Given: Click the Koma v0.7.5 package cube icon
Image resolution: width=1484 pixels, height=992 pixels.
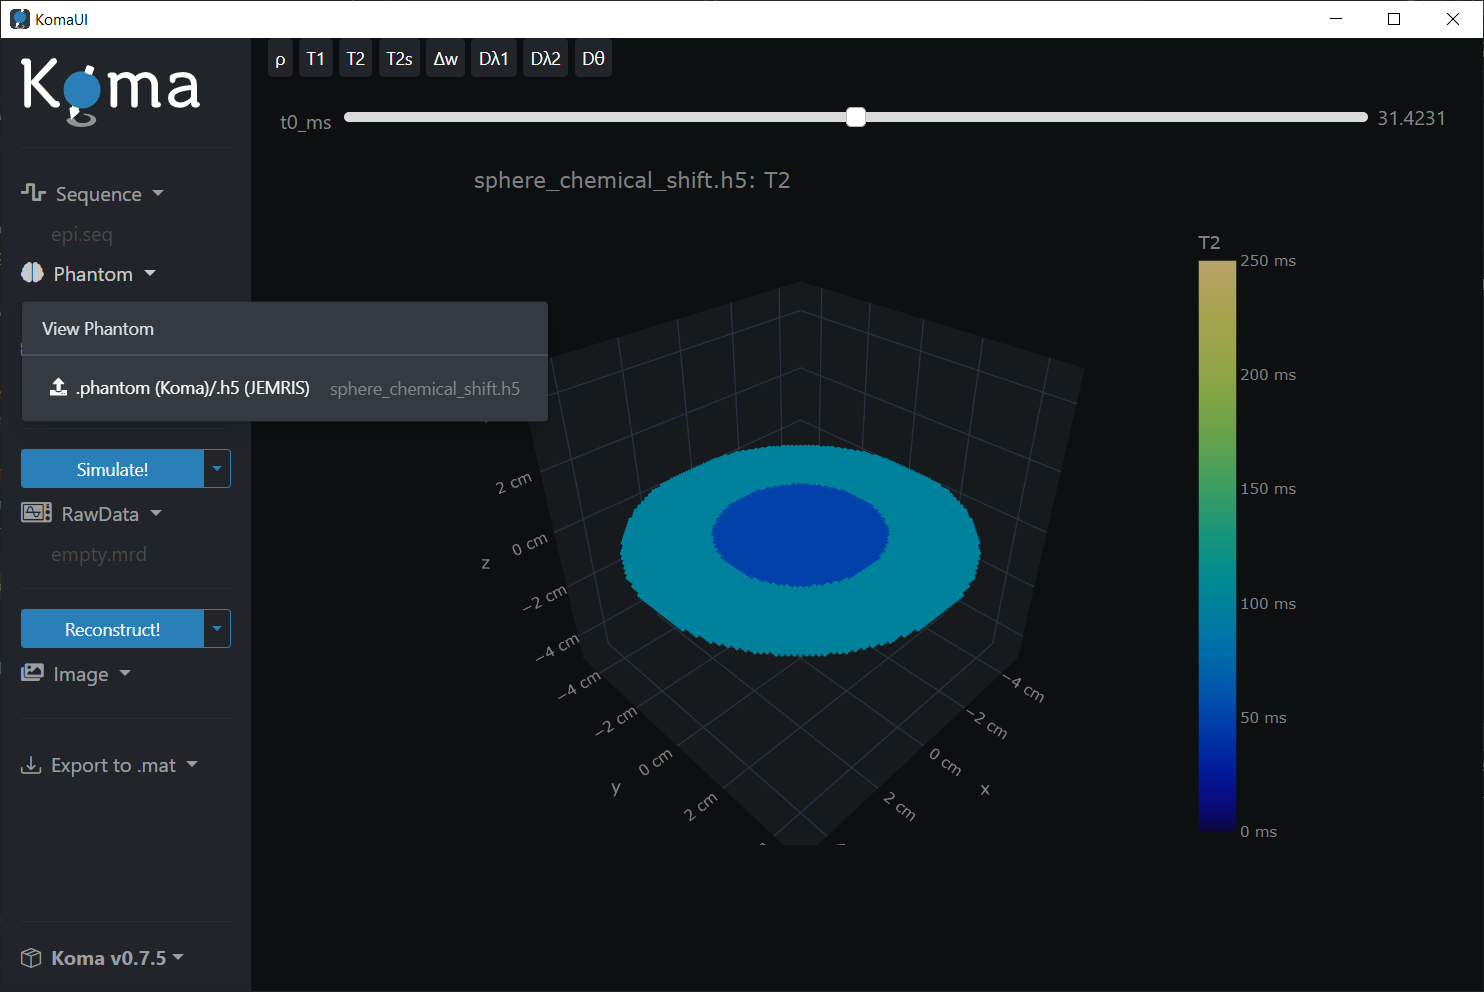Looking at the screenshot, I should [x=32, y=958].
